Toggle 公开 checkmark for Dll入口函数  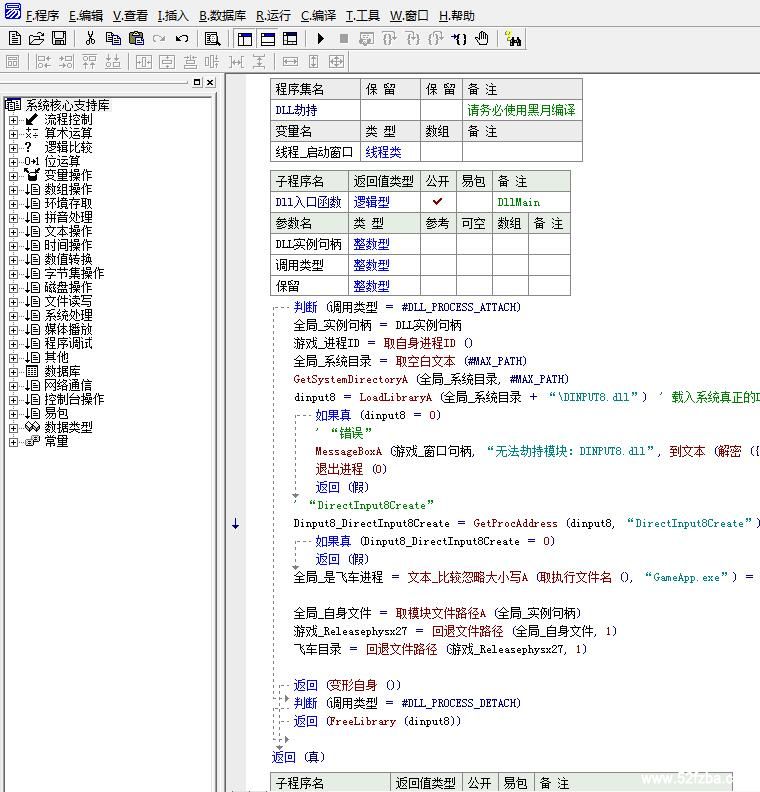(x=437, y=202)
